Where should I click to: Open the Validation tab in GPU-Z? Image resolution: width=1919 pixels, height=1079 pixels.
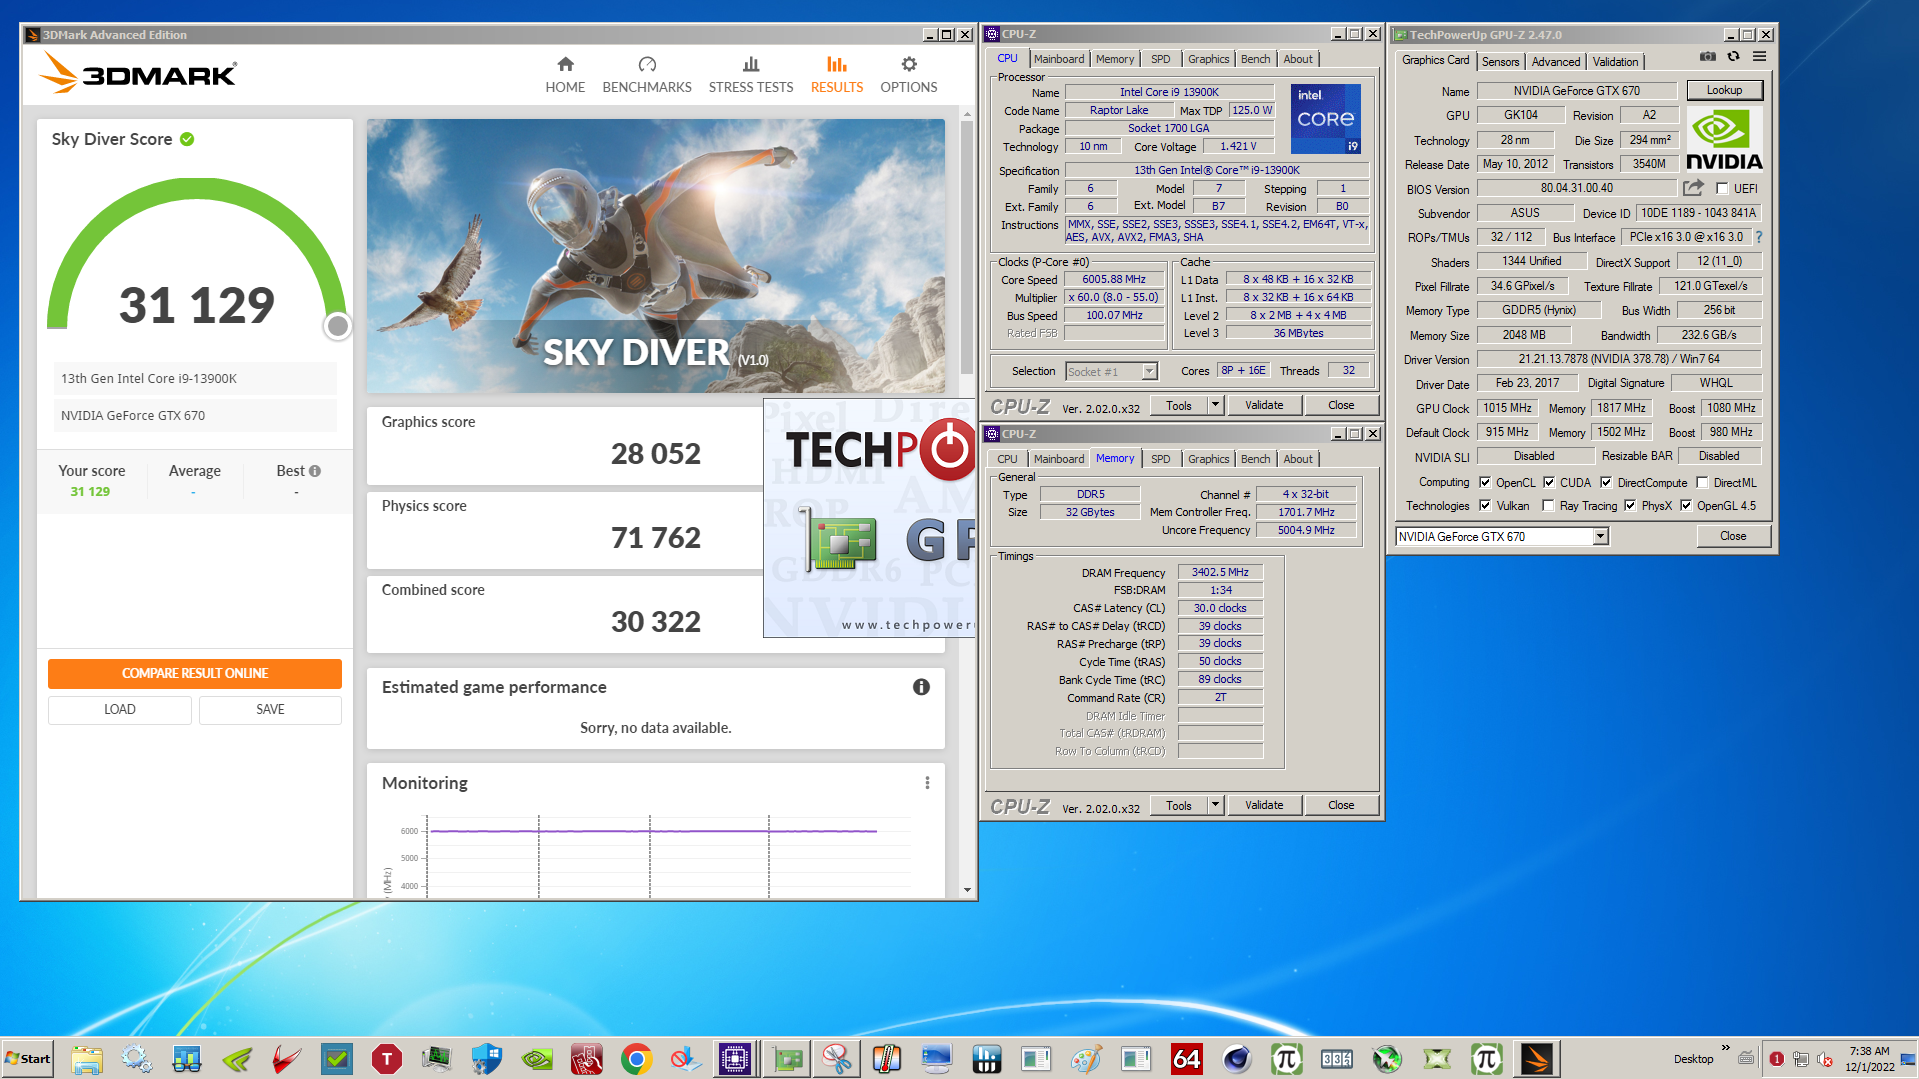(x=1615, y=62)
